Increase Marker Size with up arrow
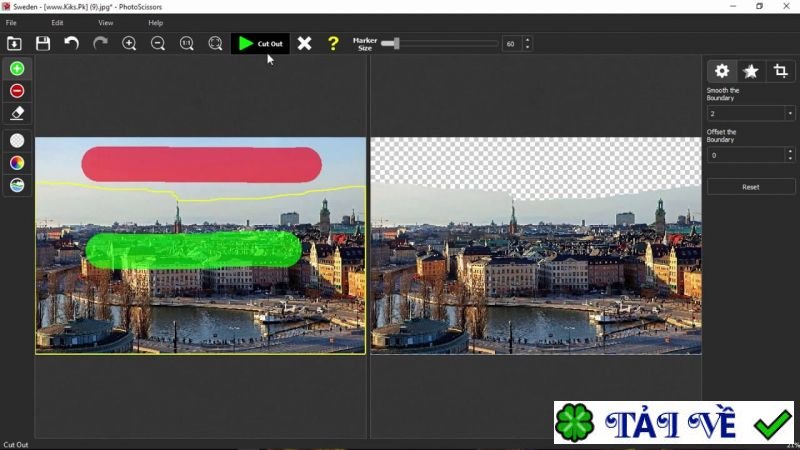 528,40
